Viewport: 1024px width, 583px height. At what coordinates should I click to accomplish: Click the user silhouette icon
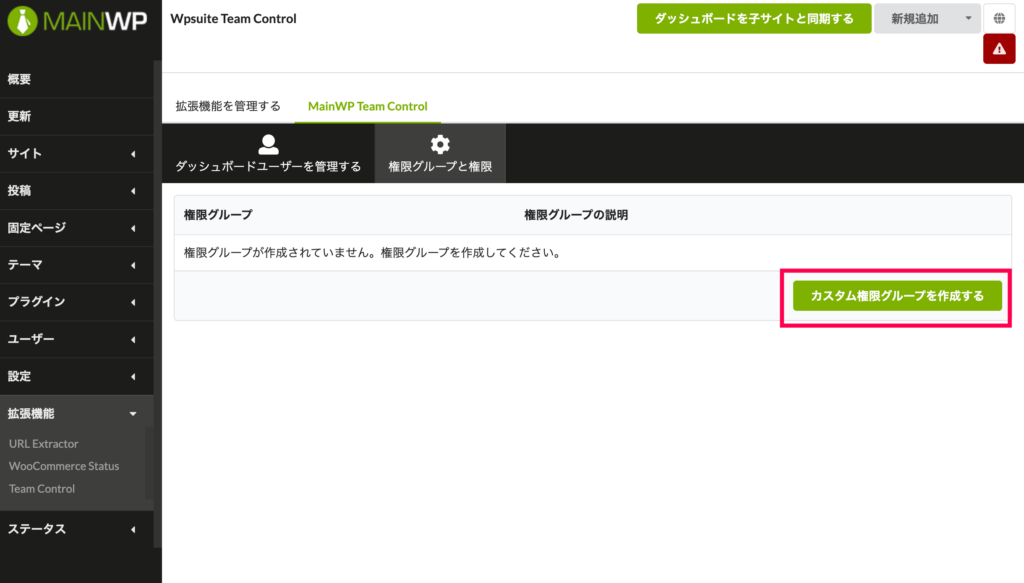(268, 144)
